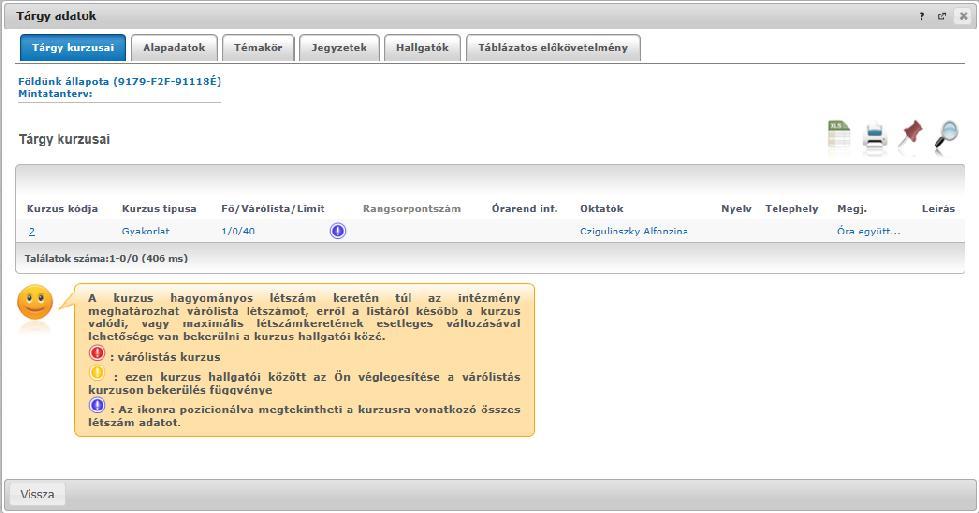This screenshot has height=513, width=979.
Task: Open the Témakör tab
Action: tap(258, 47)
